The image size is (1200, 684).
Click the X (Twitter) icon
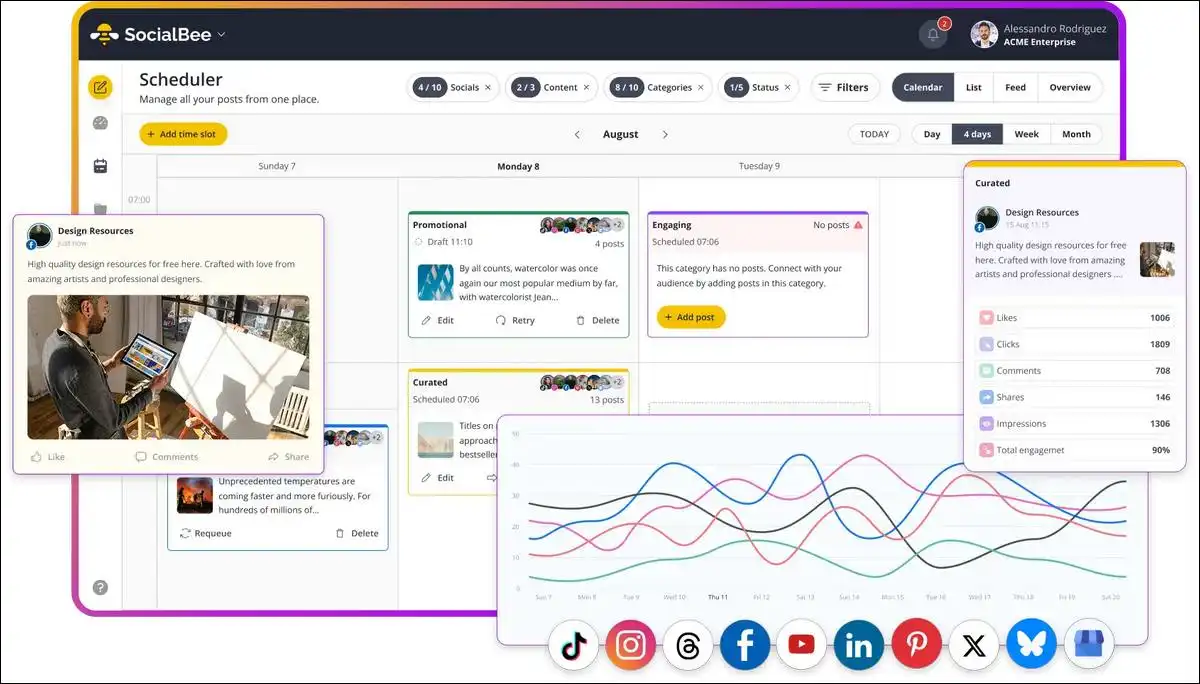[x=973, y=646]
